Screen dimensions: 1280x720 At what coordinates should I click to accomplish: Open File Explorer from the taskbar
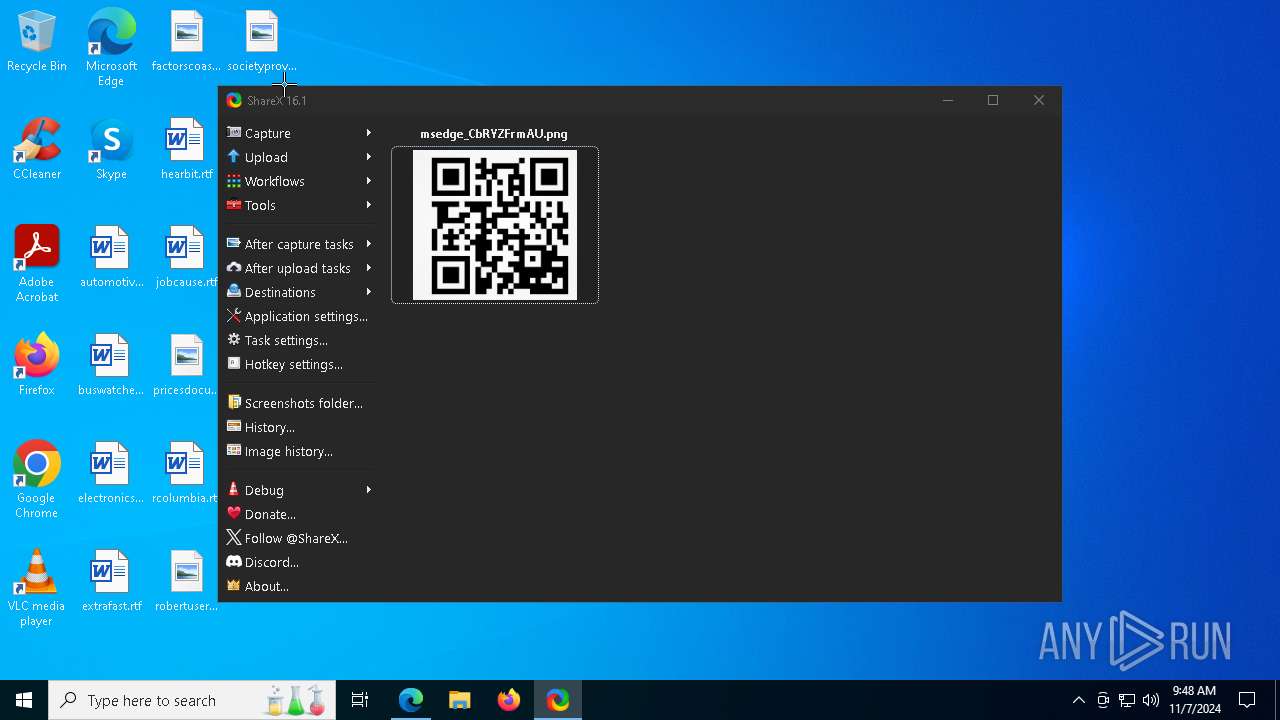[x=460, y=700]
